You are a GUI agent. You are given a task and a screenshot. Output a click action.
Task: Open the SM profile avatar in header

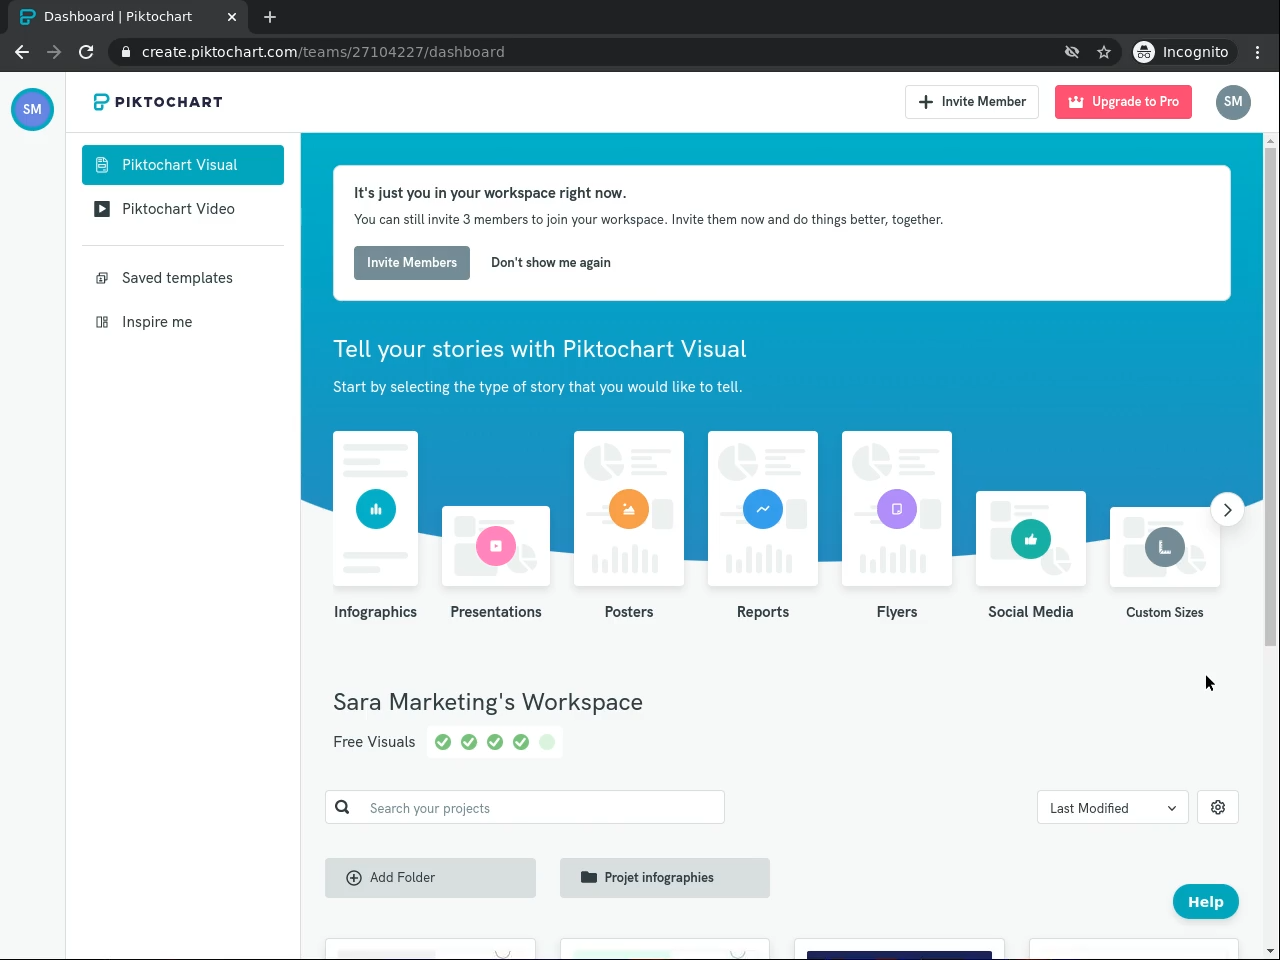pyautogui.click(x=1233, y=102)
